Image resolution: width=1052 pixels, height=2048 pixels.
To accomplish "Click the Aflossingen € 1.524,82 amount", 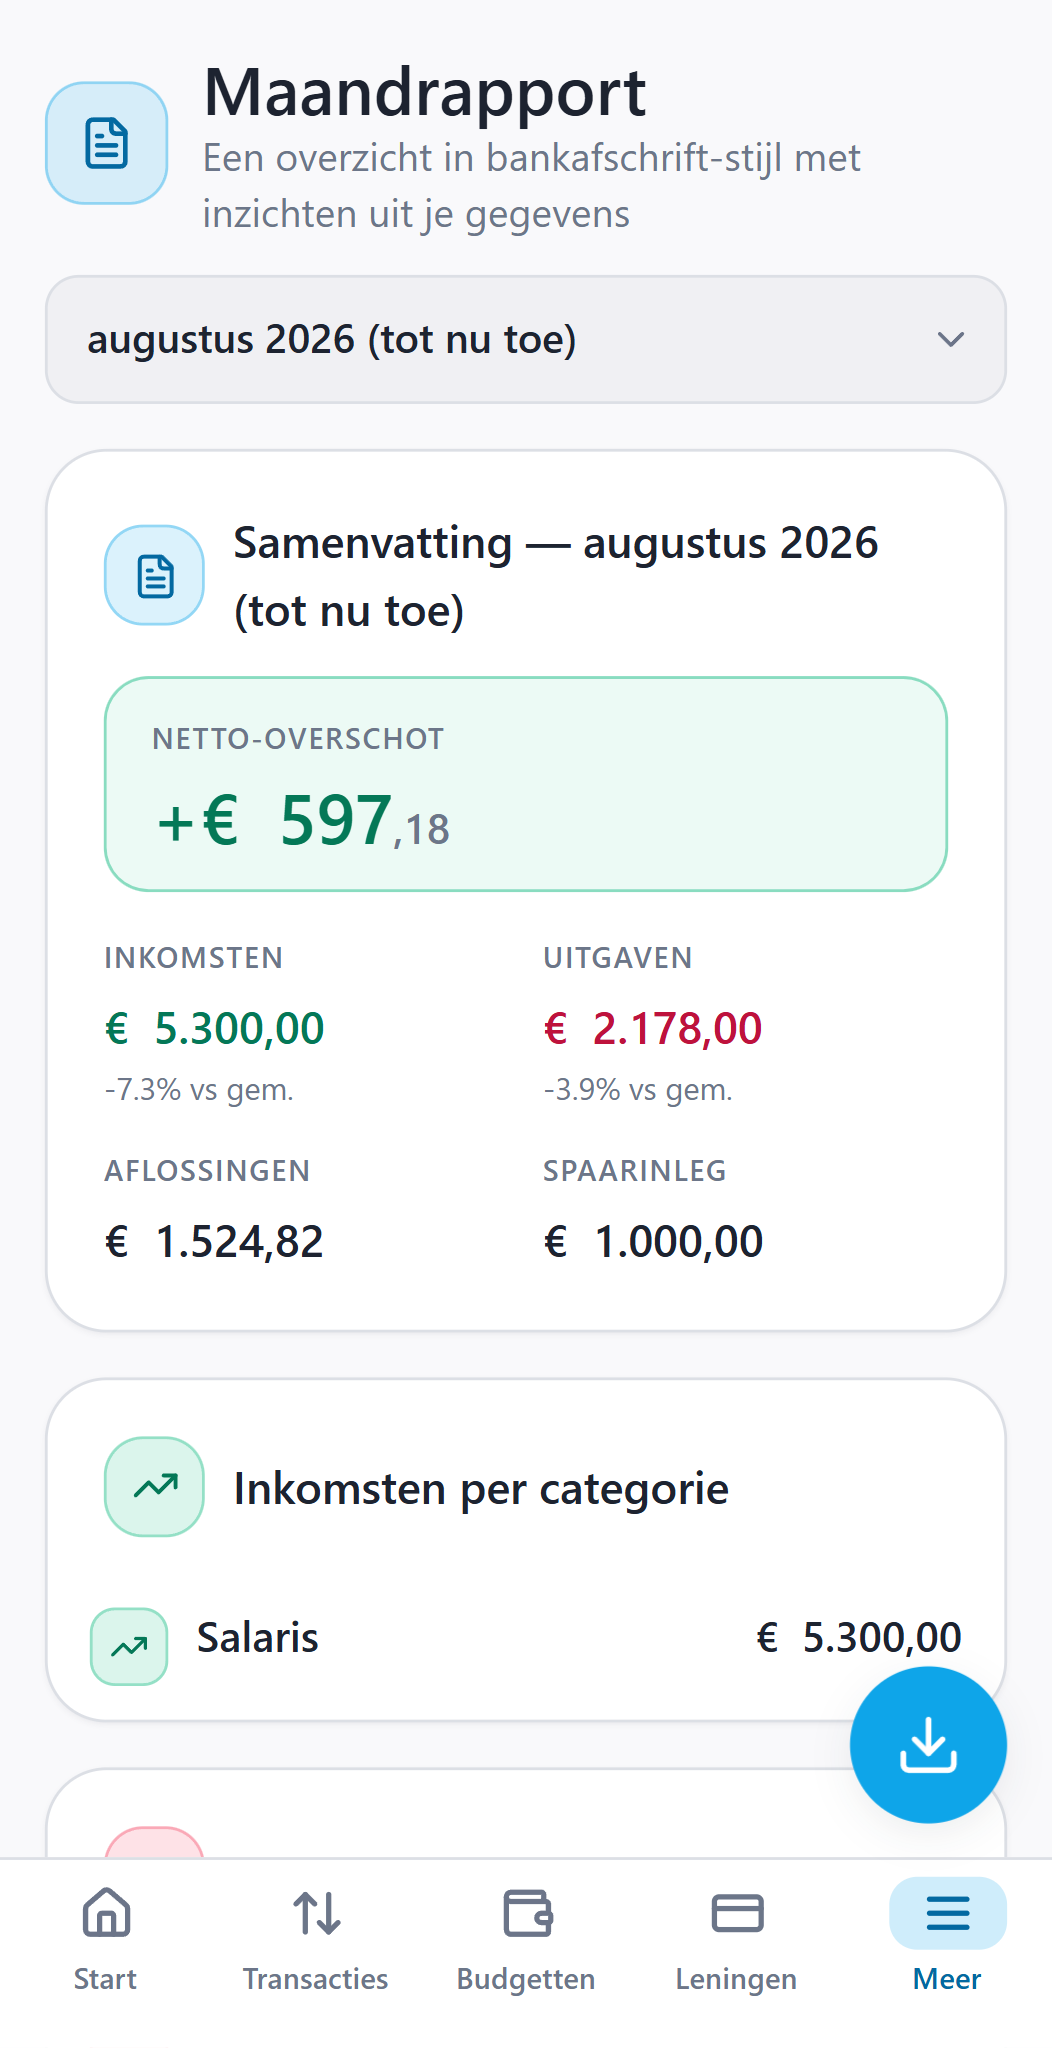I will [x=215, y=1242].
